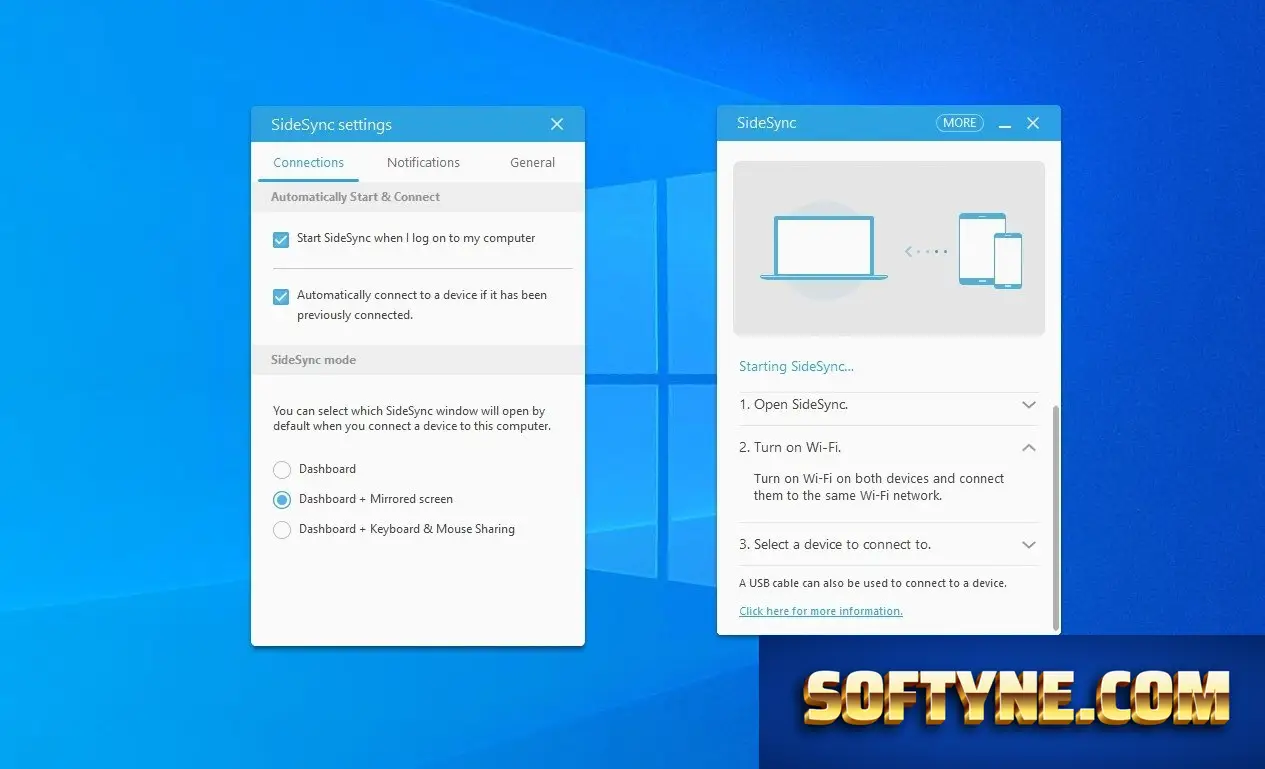Click the SideSync window vertical scrollbar

point(1055,517)
